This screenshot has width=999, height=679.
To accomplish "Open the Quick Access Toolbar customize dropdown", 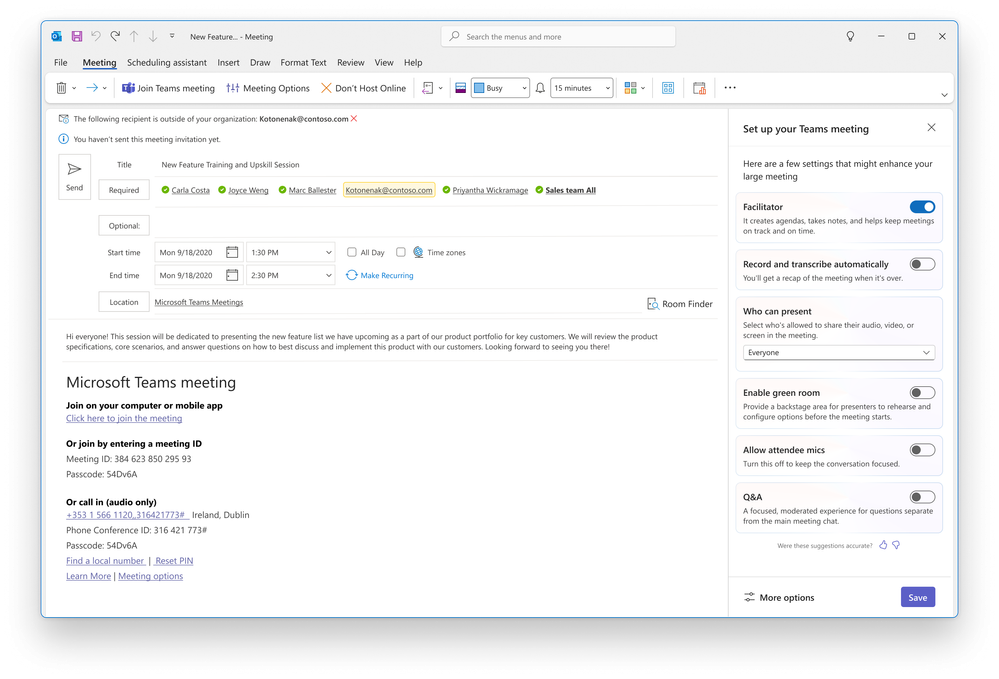I will click(172, 36).
